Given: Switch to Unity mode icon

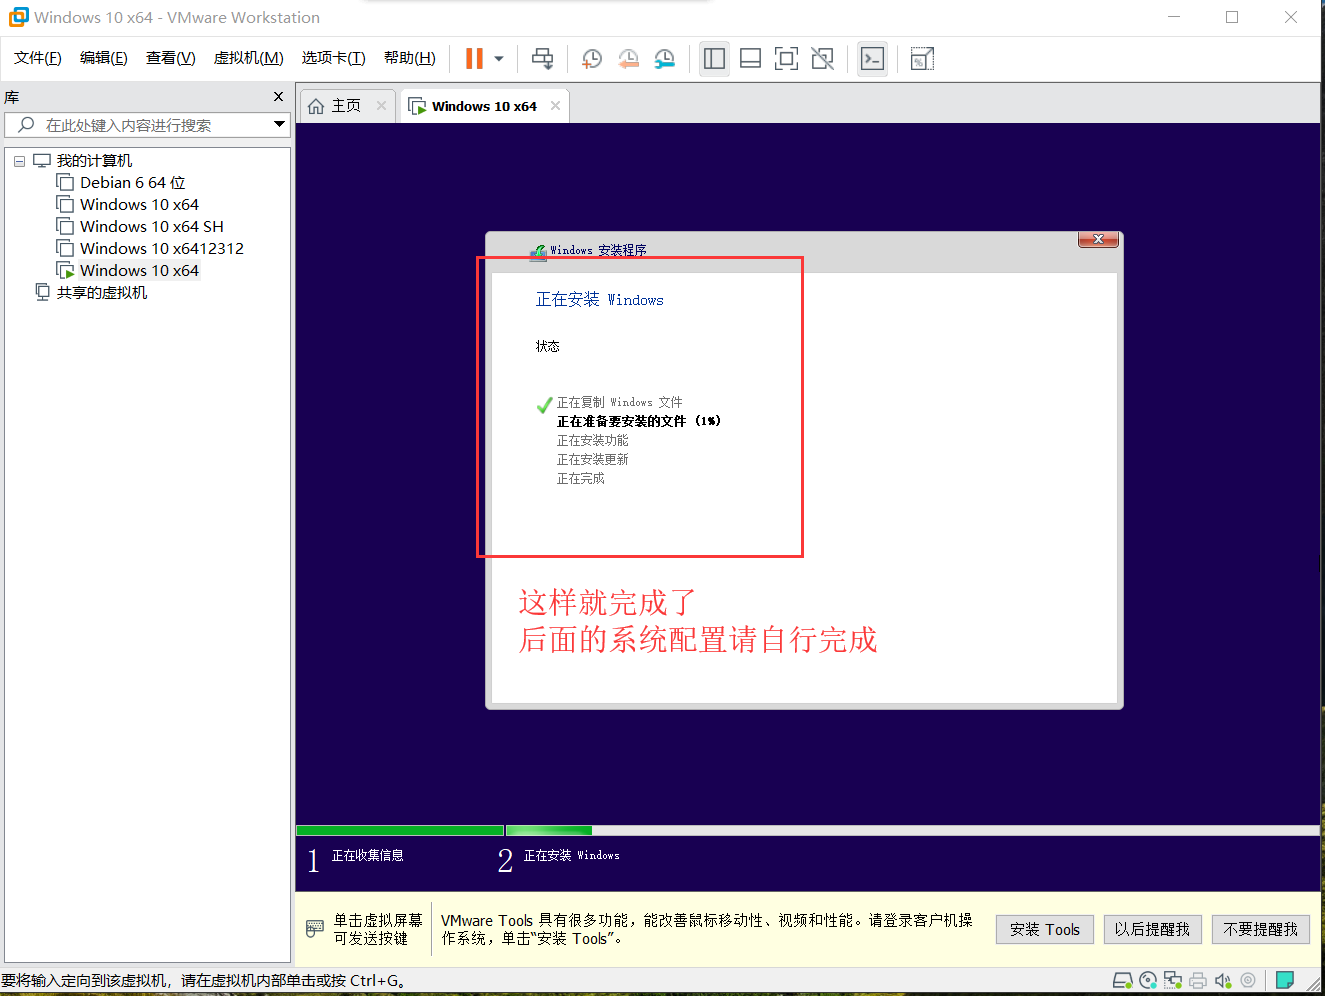Looking at the screenshot, I should [822, 59].
